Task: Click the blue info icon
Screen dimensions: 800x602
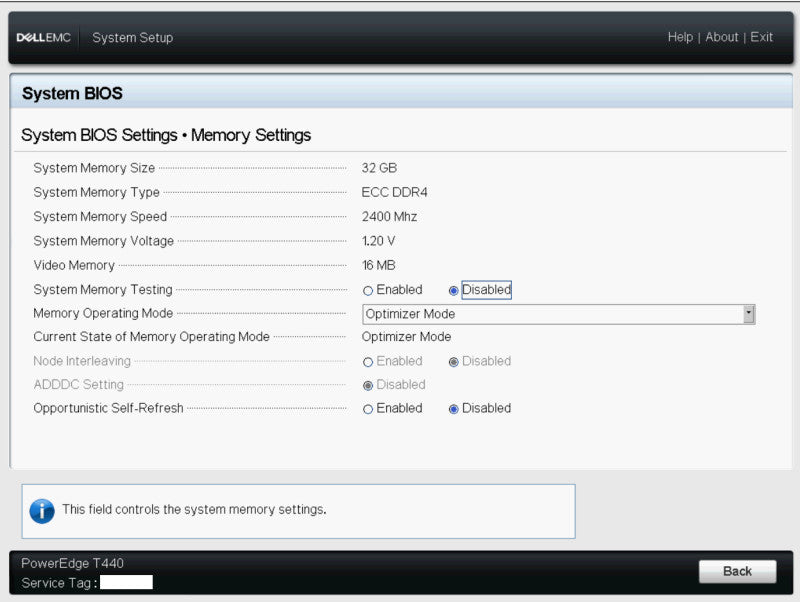Action: 42,511
